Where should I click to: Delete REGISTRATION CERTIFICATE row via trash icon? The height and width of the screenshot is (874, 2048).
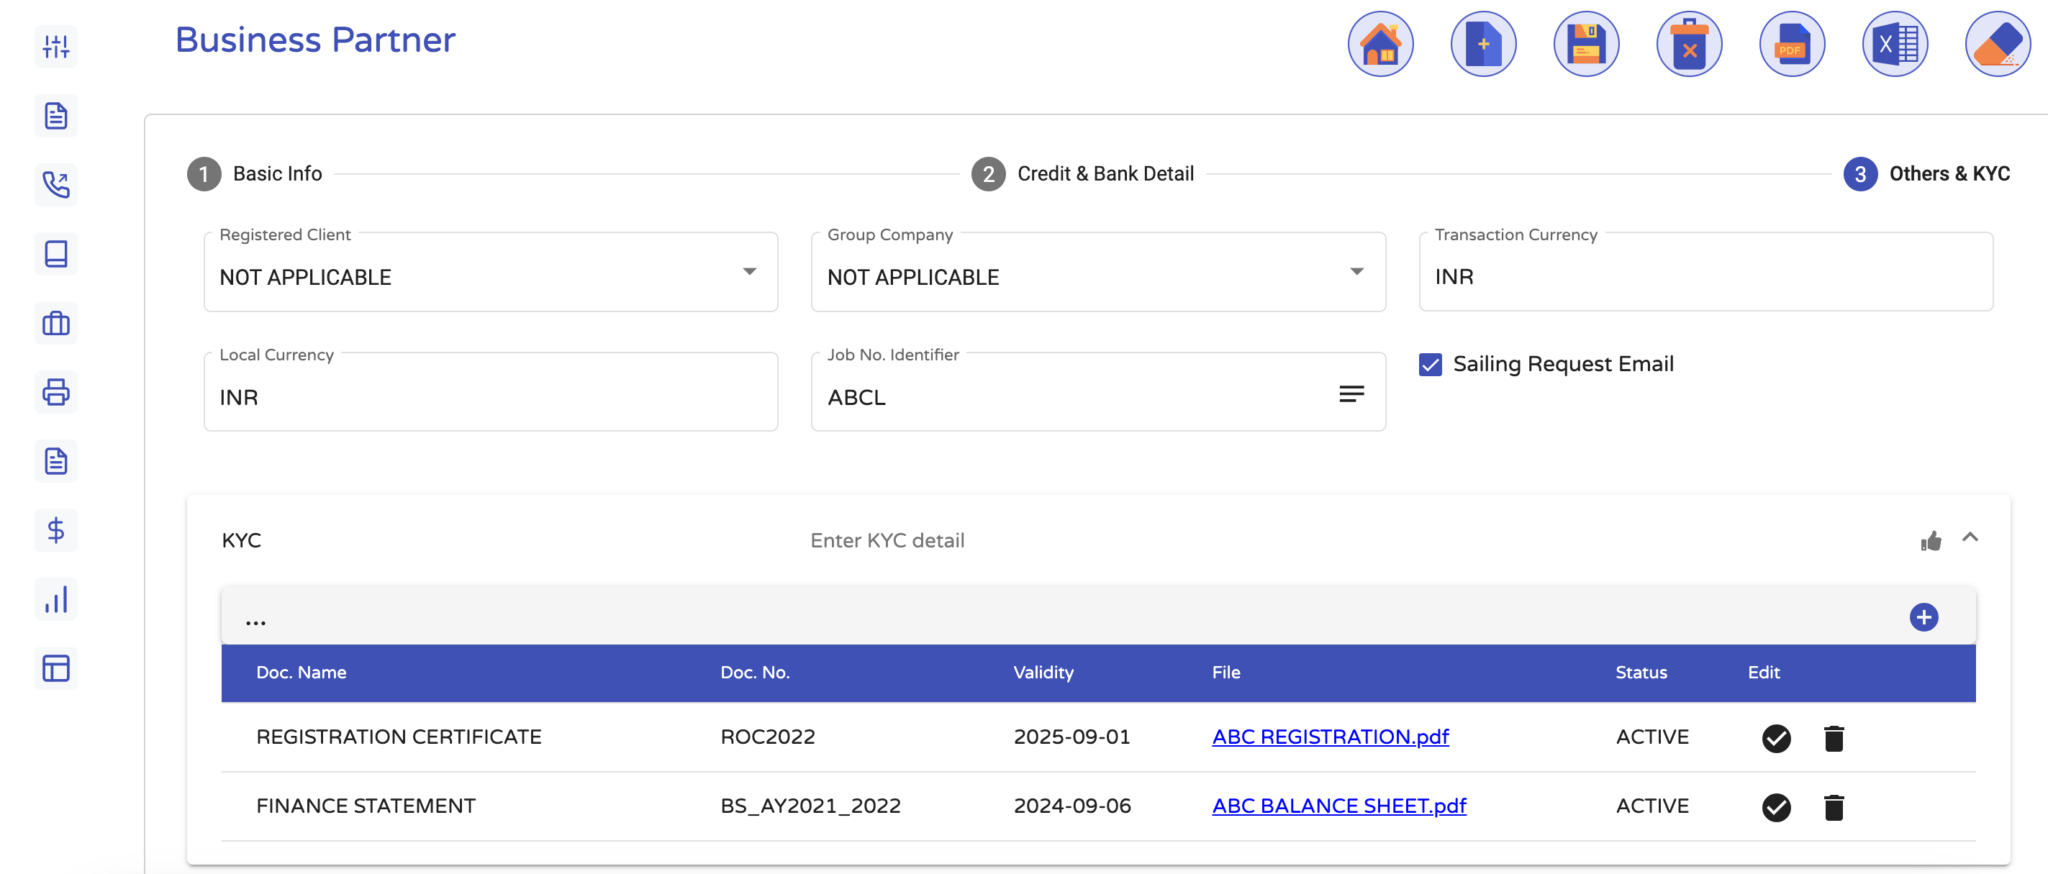[1834, 738]
